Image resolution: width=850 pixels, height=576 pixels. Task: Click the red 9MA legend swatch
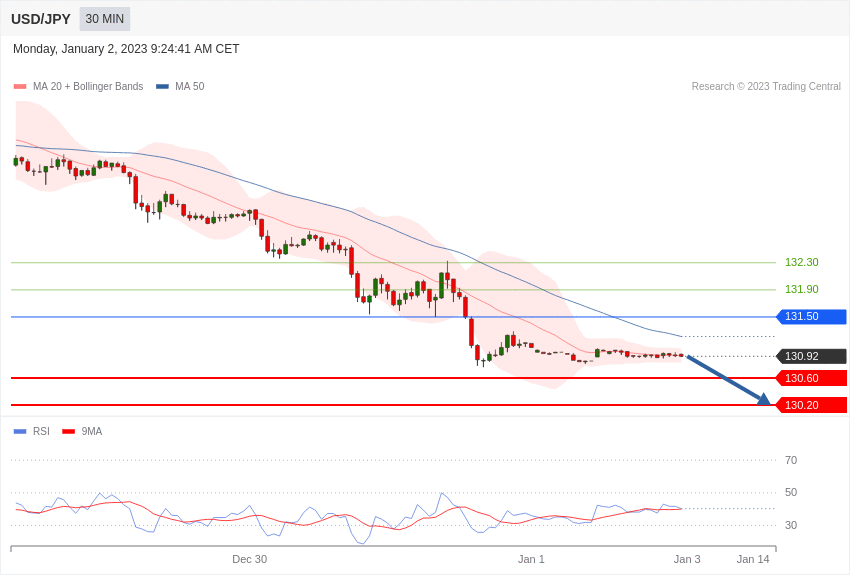tap(69, 432)
